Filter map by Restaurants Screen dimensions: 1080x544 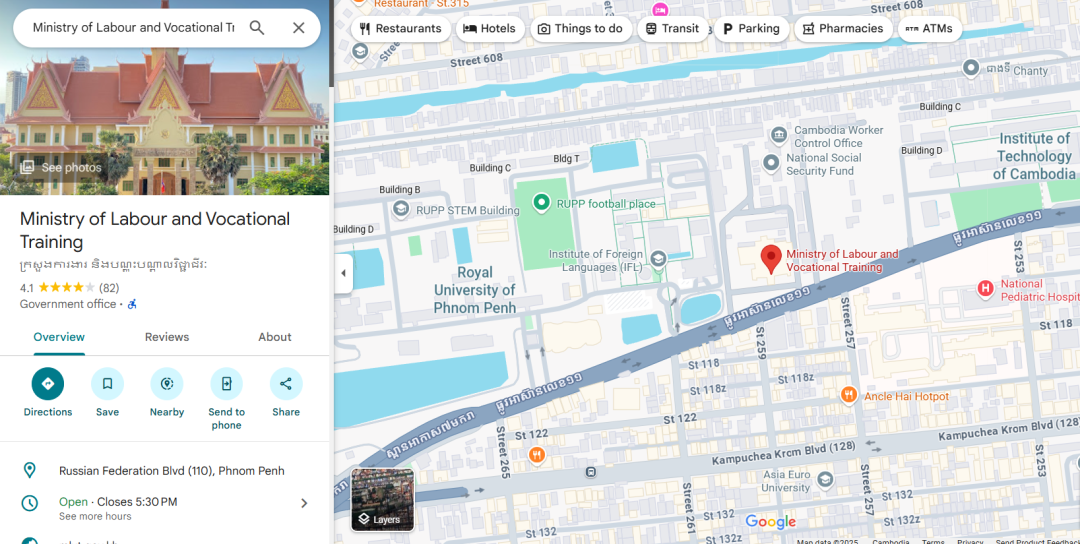(400, 28)
